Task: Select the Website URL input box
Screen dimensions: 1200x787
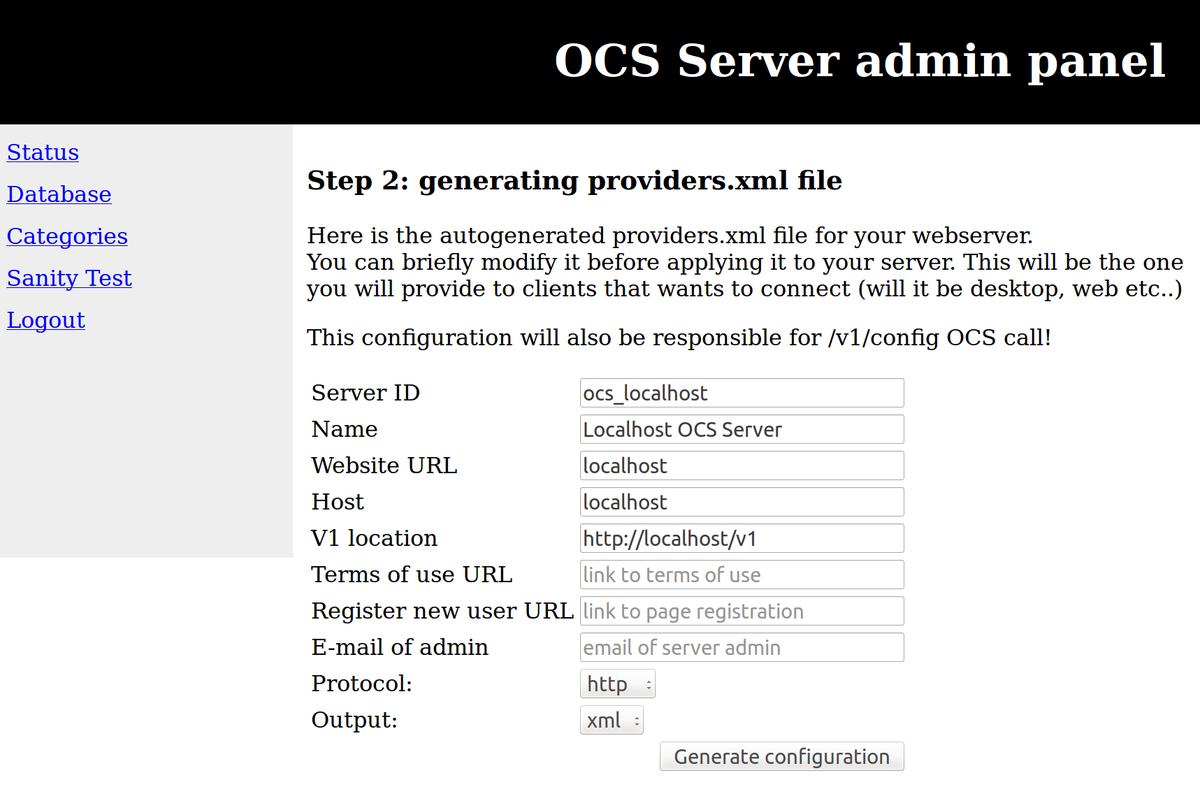Action: (741, 466)
